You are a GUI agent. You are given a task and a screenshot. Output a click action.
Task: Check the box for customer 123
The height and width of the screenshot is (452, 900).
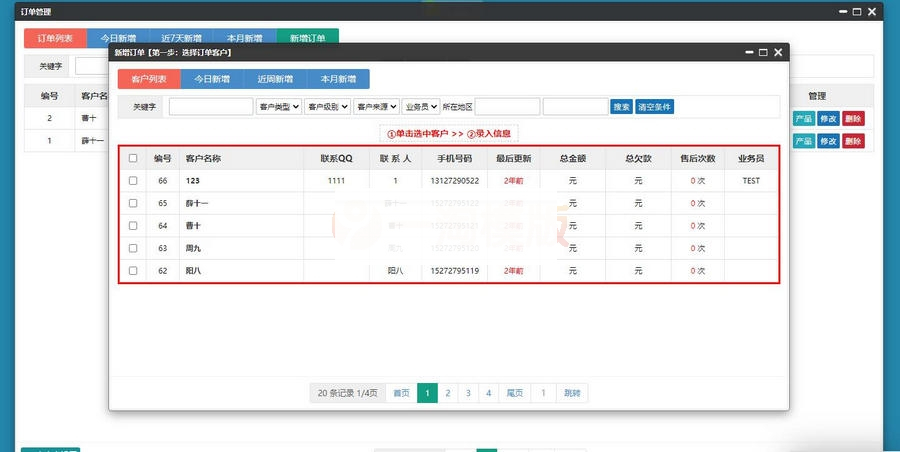(x=133, y=181)
